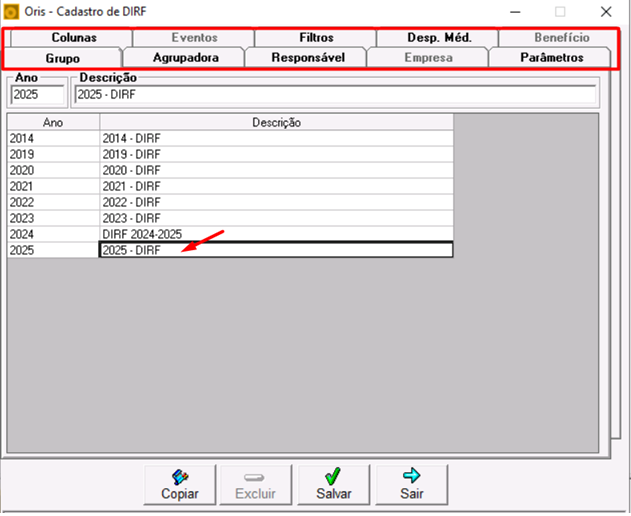The image size is (631, 516).
Task: Open the Empresa tab
Action: coord(428,58)
